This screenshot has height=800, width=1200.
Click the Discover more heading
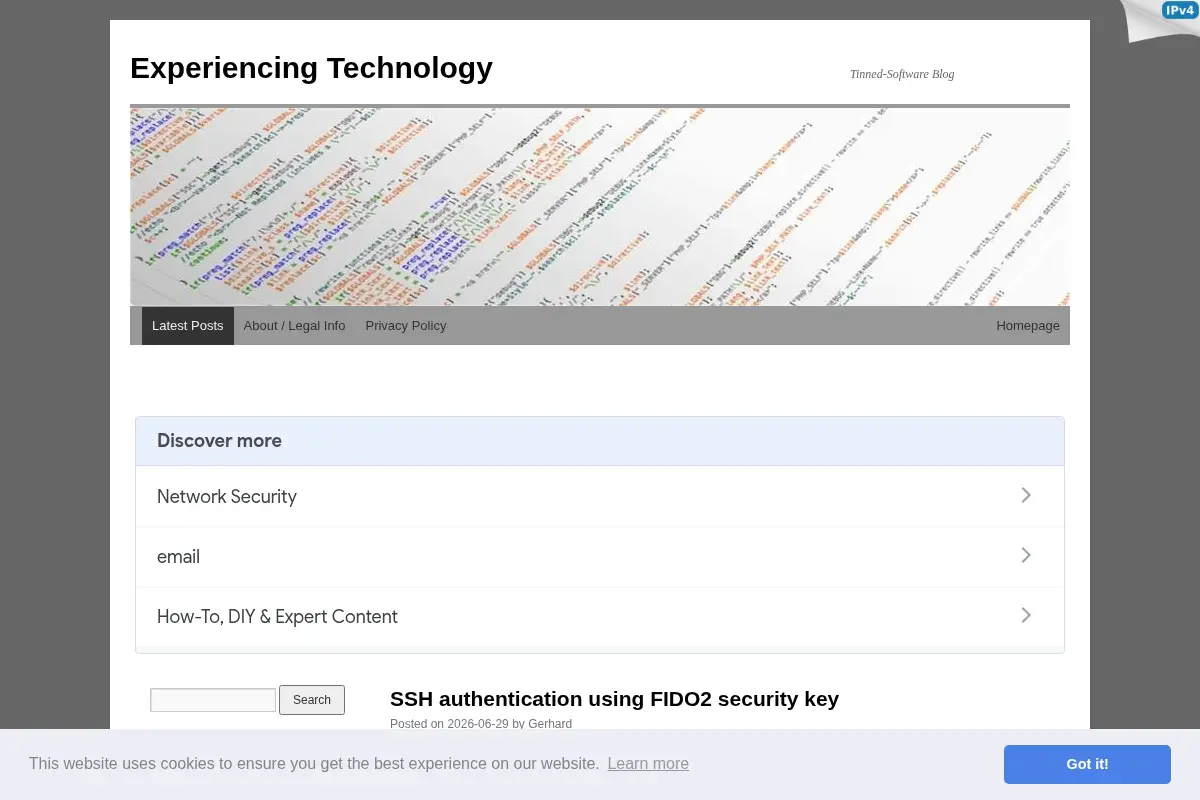click(219, 441)
